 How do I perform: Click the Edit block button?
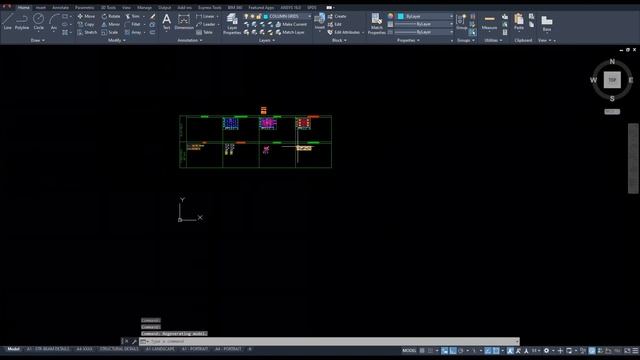tap(335, 24)
